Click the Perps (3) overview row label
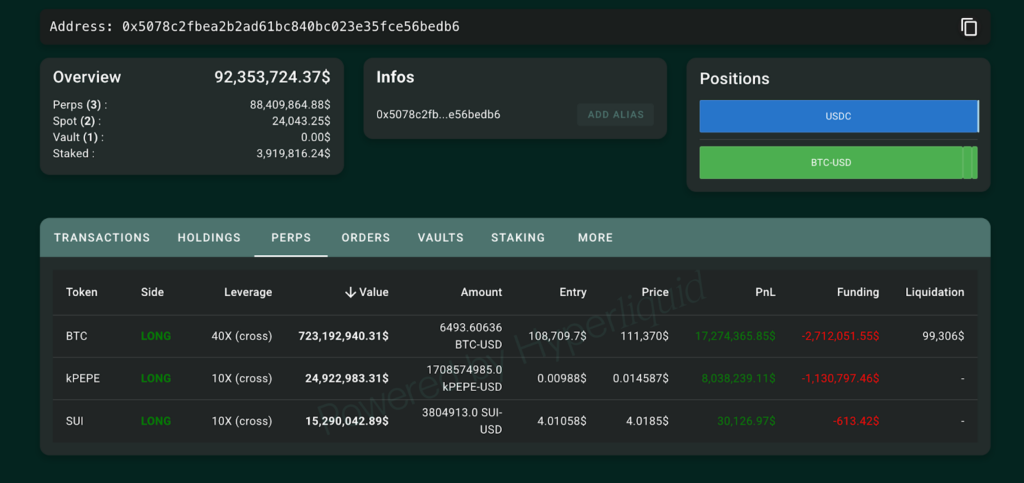The width and height of the screenshot is (1024, 483). tap(80, 104)
